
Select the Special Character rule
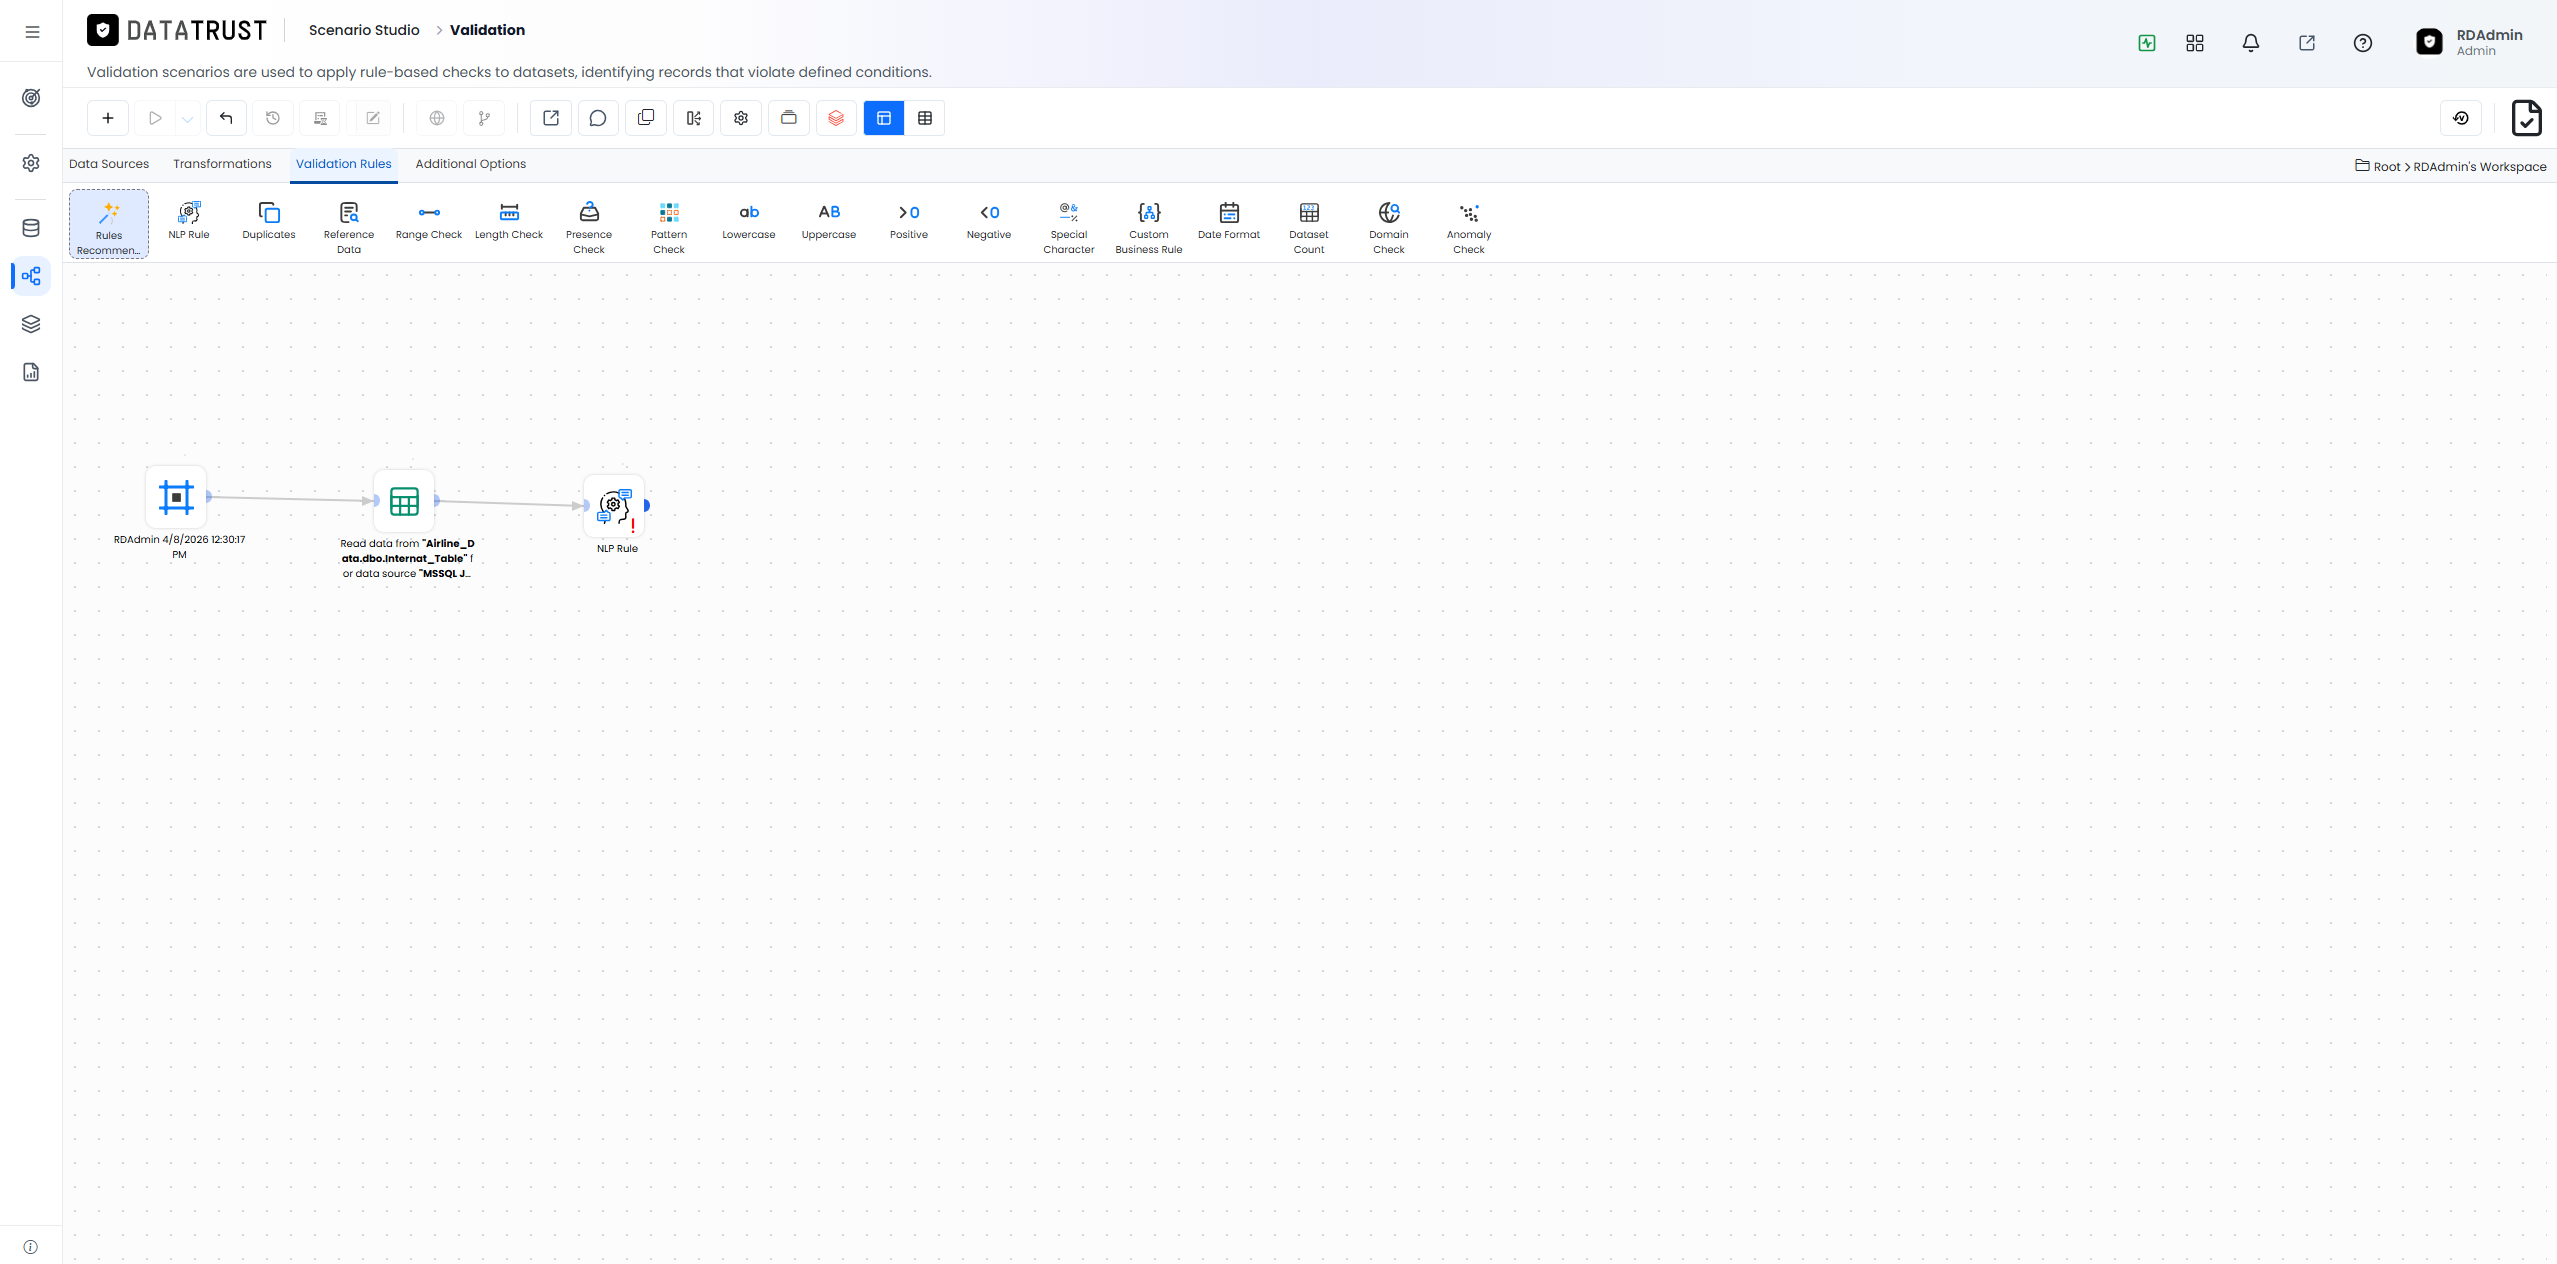pos(1069,227)
